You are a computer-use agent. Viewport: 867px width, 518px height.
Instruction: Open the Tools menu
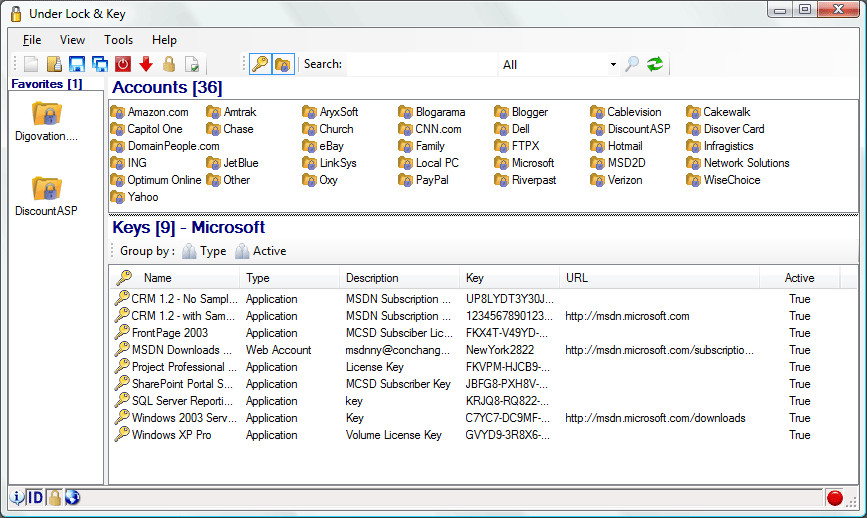[118, 40]
